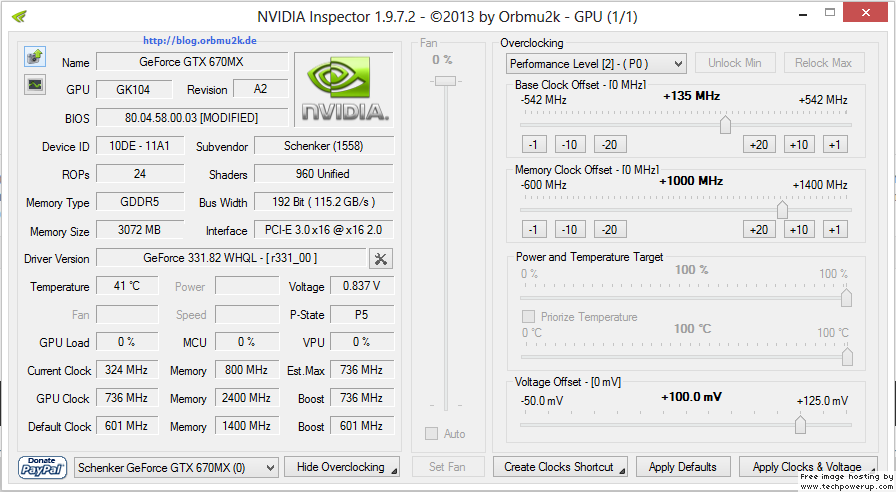The width and height of the screenshot is (896, 492).
Task: Click the PayPal Donate button
Action: [42, 467]
